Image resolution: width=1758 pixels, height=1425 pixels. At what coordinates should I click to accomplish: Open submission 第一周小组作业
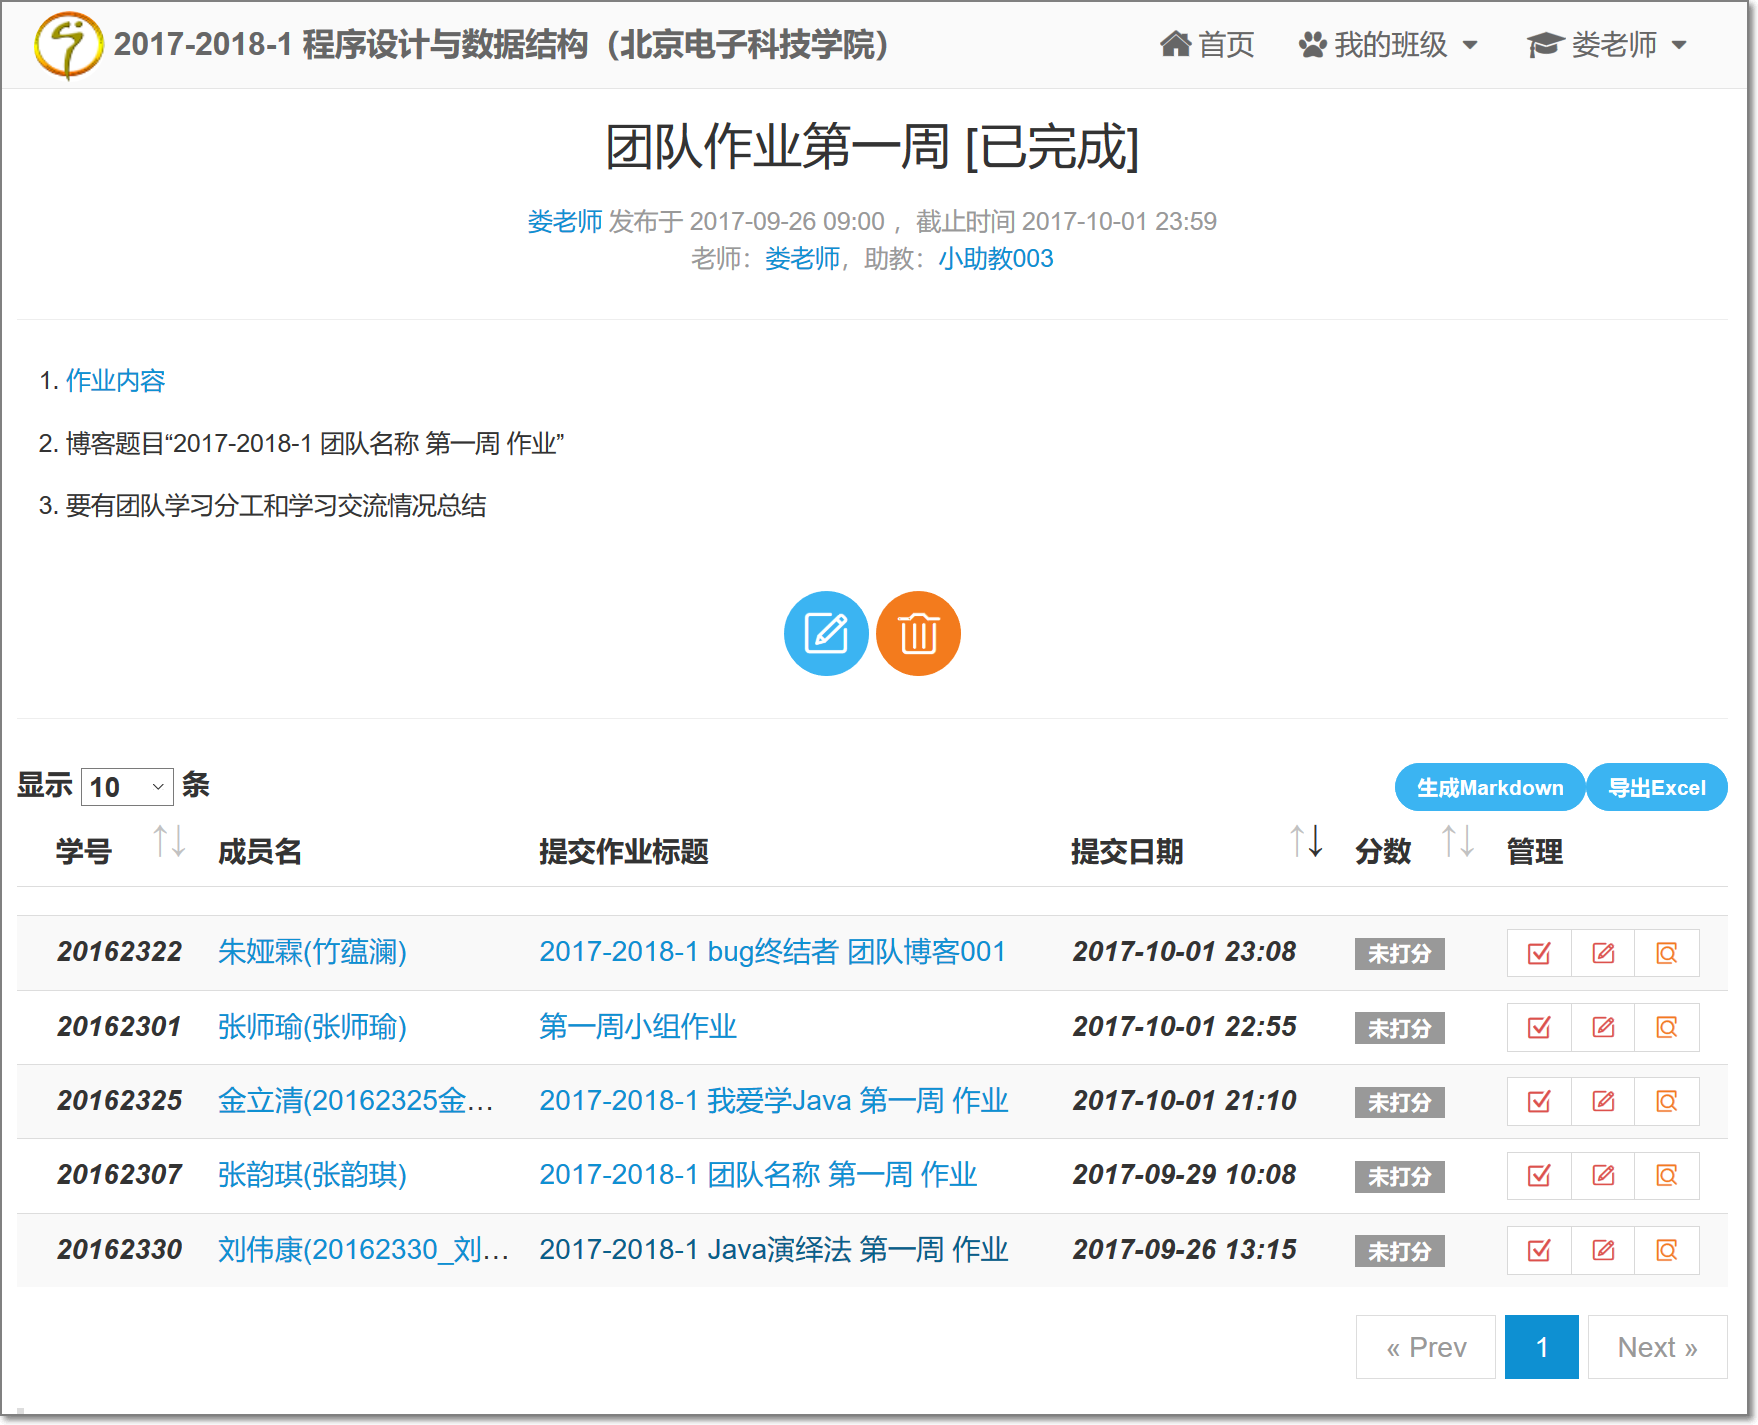(638, 1027)
